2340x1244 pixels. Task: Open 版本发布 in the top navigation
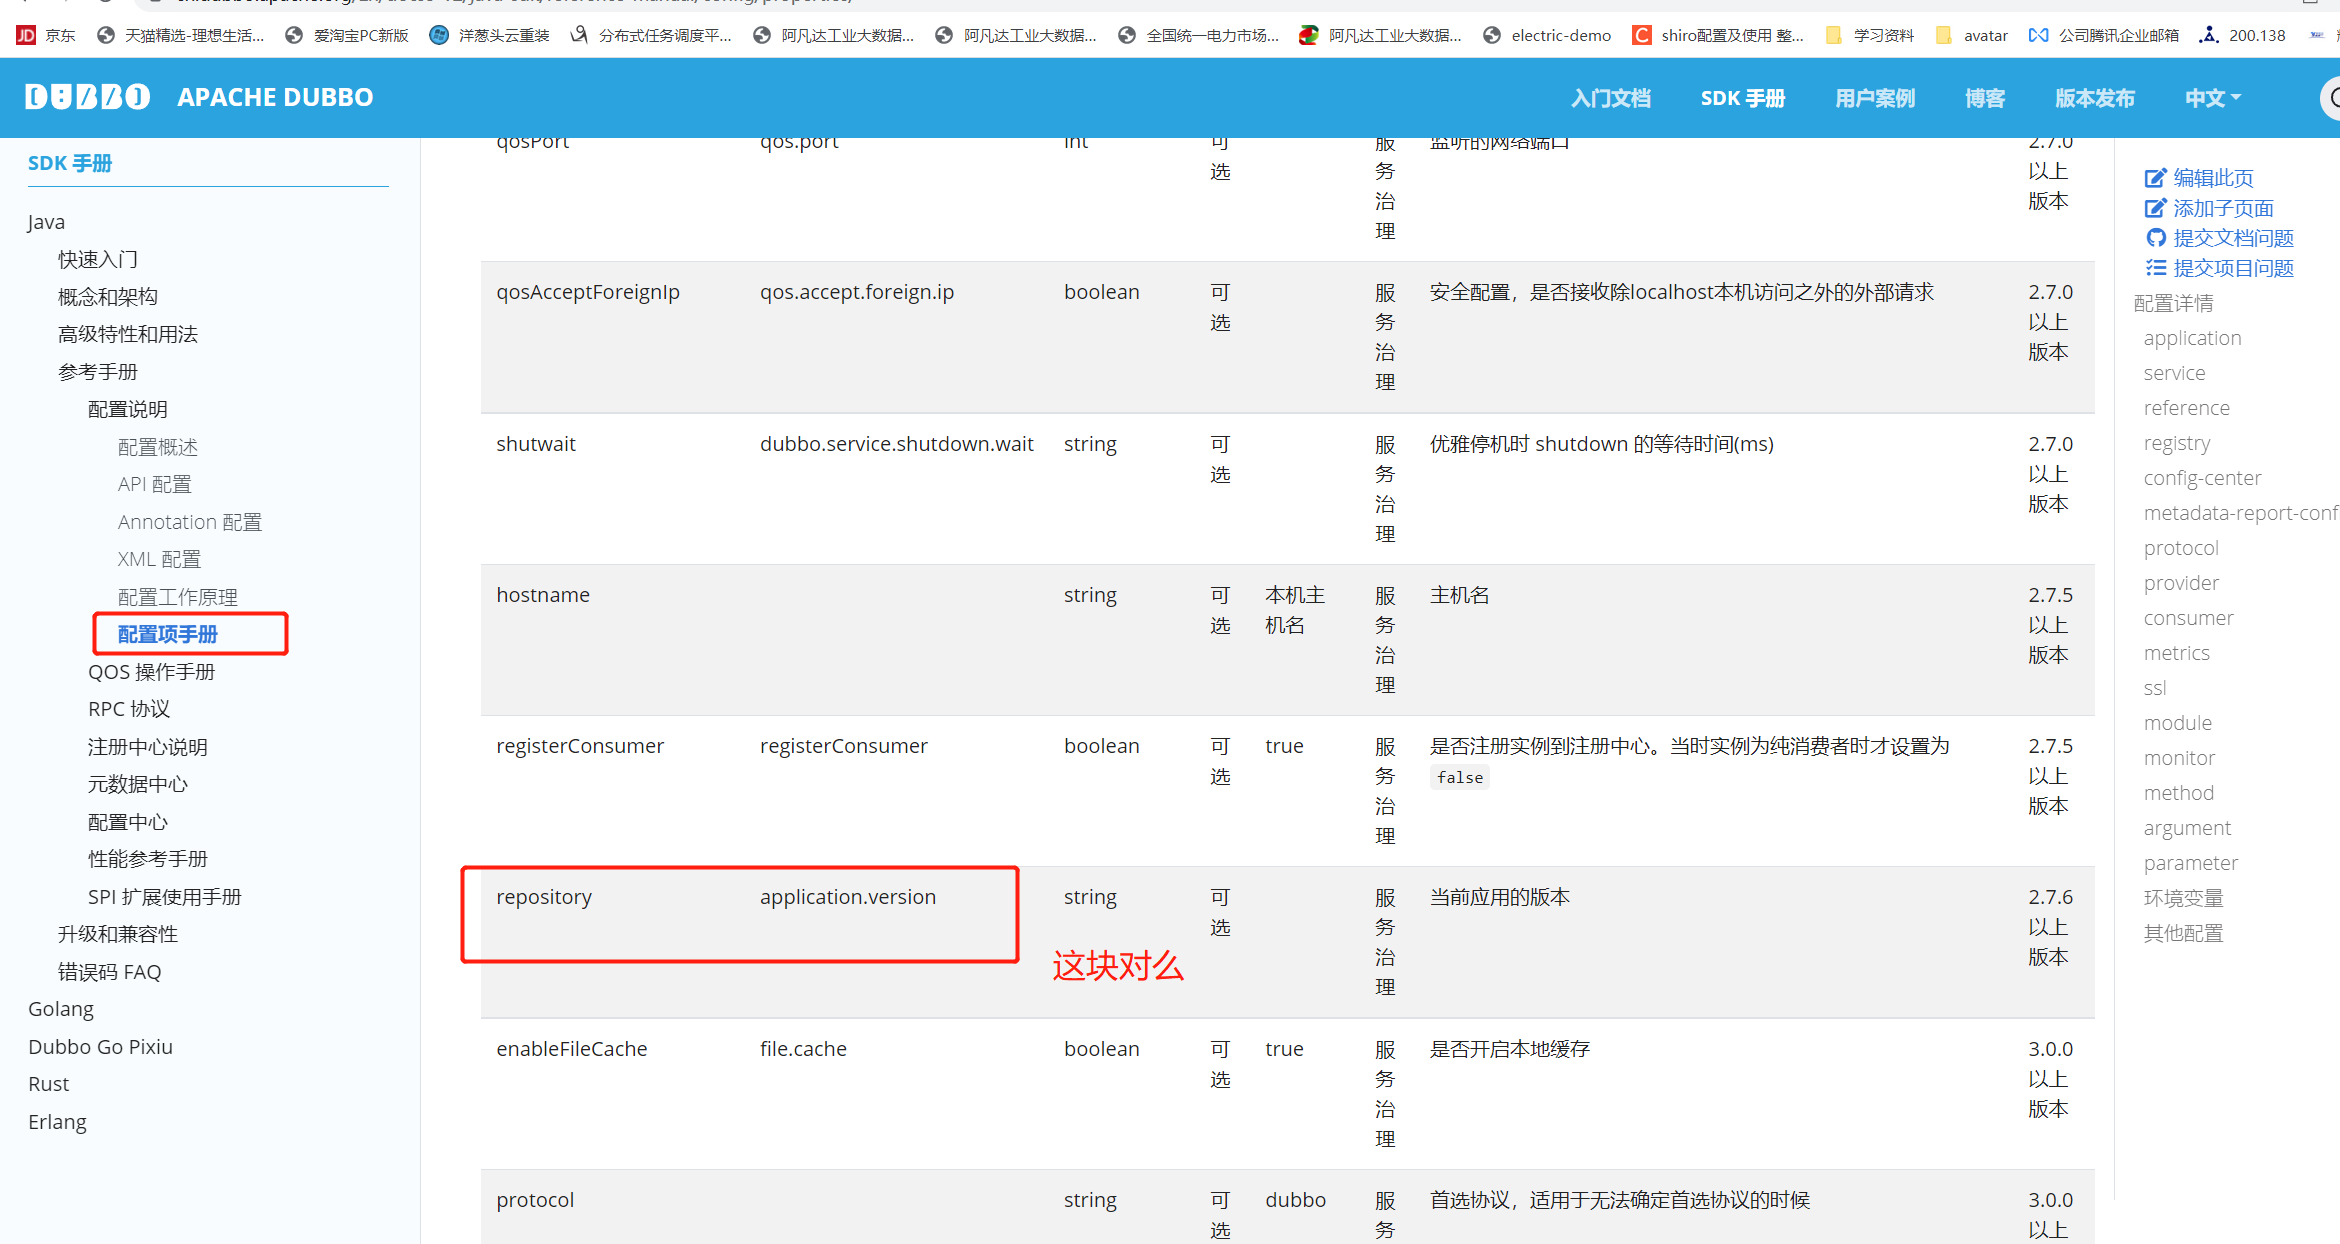[2094, 98]
